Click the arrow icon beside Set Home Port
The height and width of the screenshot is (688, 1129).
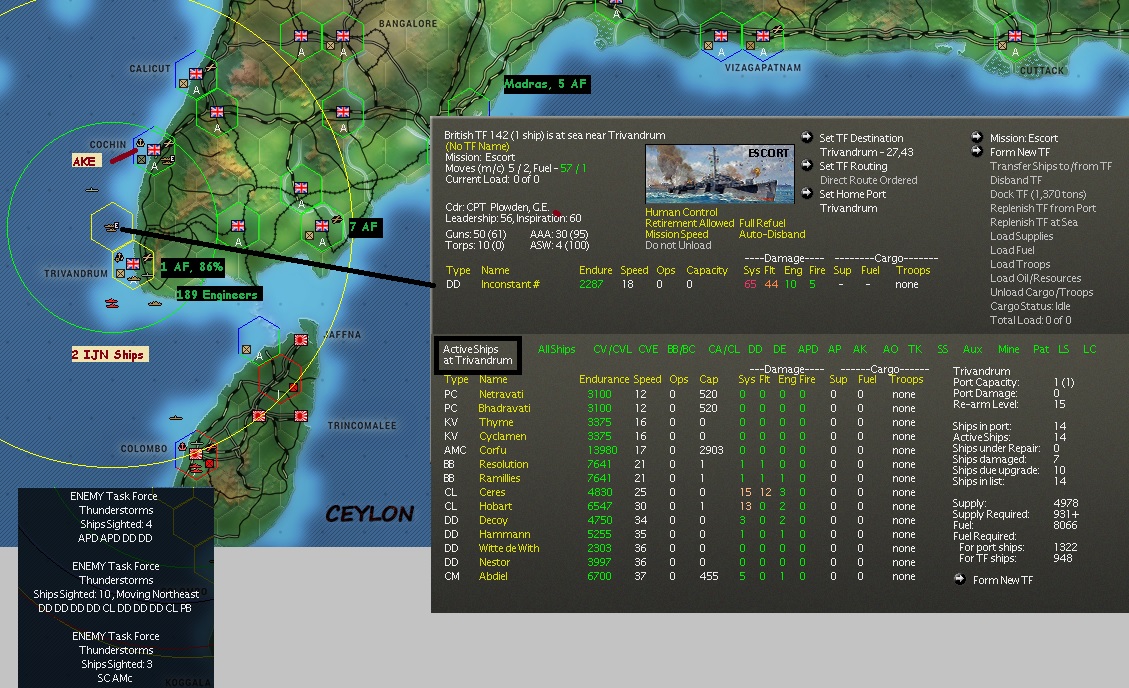pos(807,193)
